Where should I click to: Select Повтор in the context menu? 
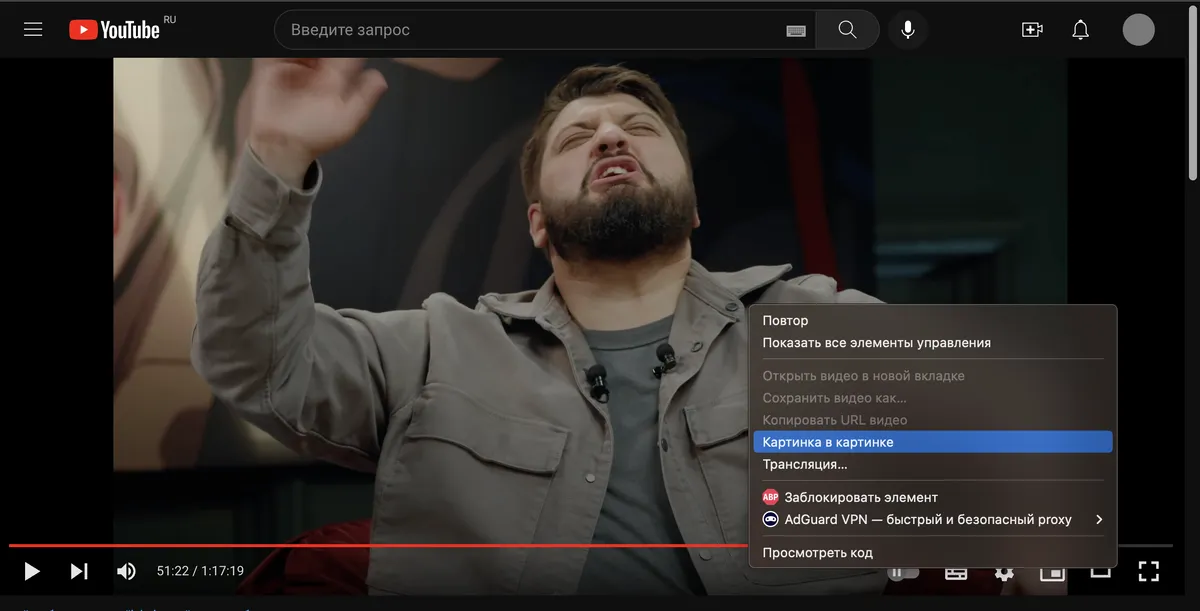tap(933, 321)
